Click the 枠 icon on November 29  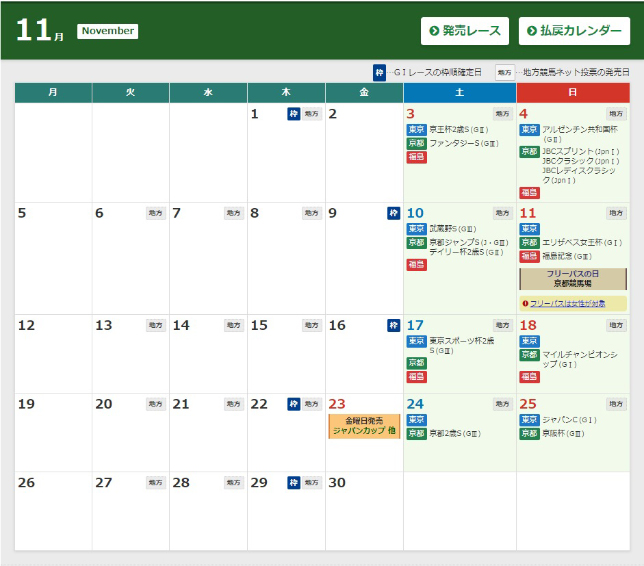coord(294,482)
